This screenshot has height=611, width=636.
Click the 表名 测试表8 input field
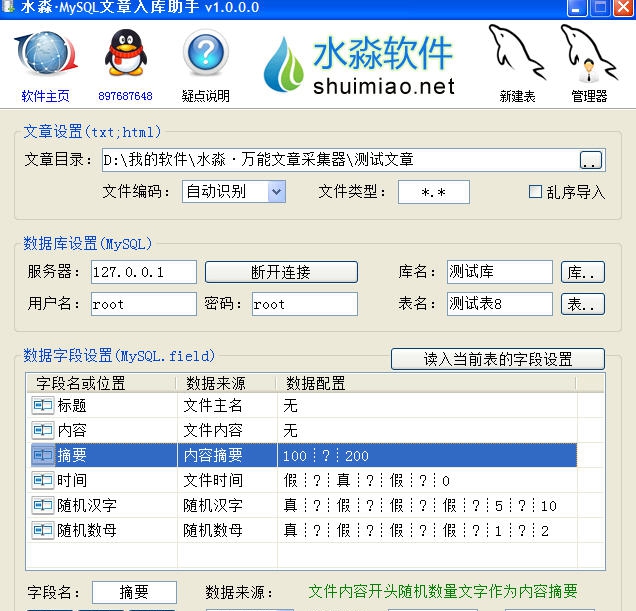pos(500,304)
